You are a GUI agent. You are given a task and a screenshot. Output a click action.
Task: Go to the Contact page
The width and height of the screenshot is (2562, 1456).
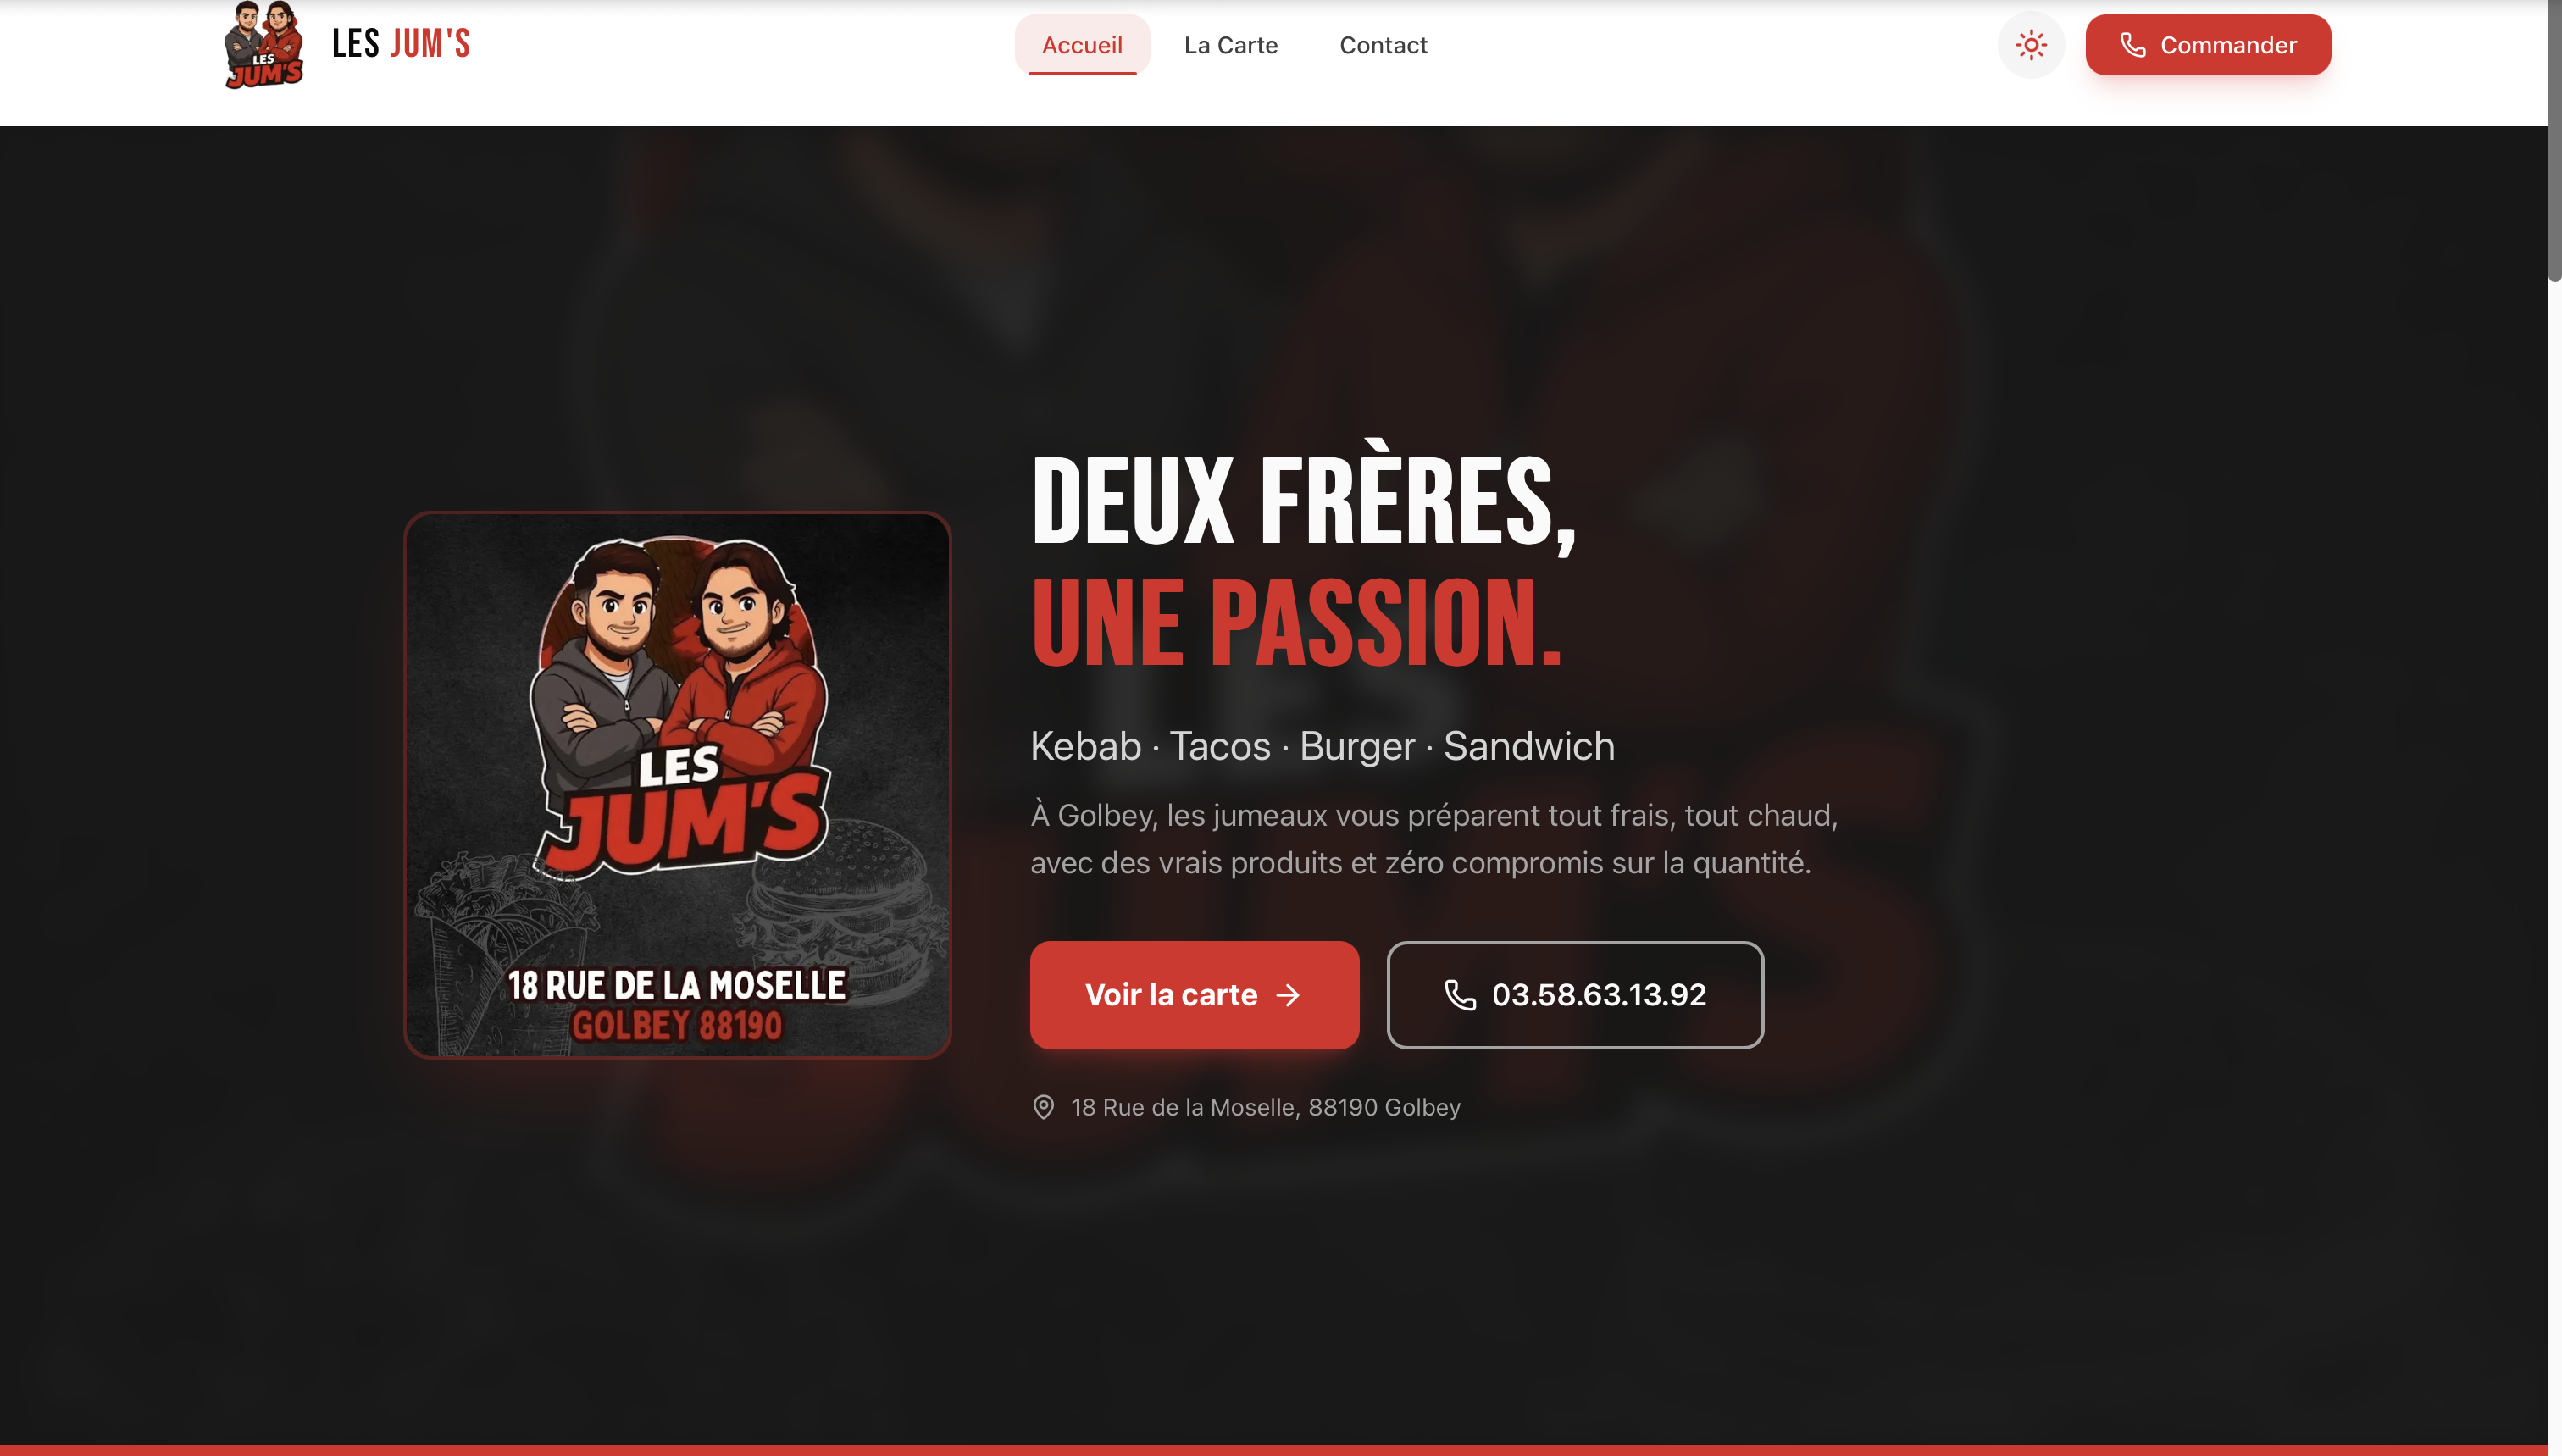(1383, 45)
